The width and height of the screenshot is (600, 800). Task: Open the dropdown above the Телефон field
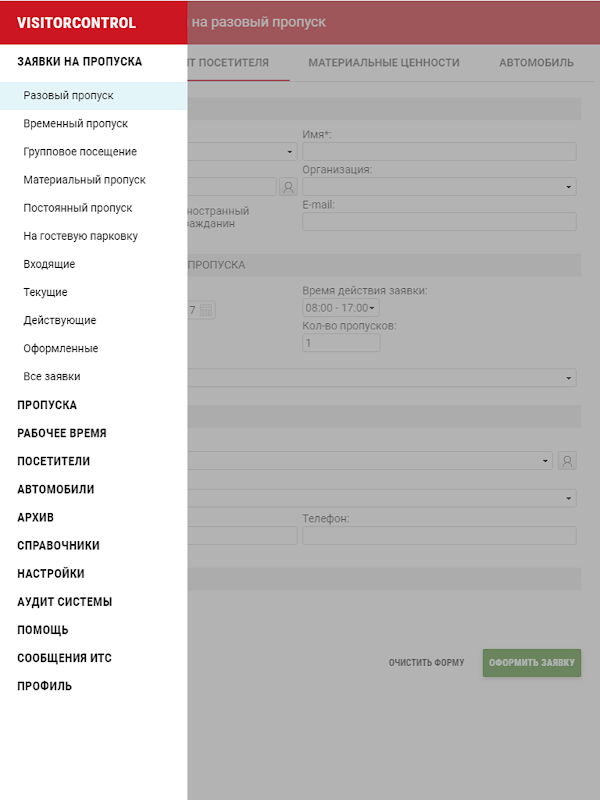(x=380, y=498)
